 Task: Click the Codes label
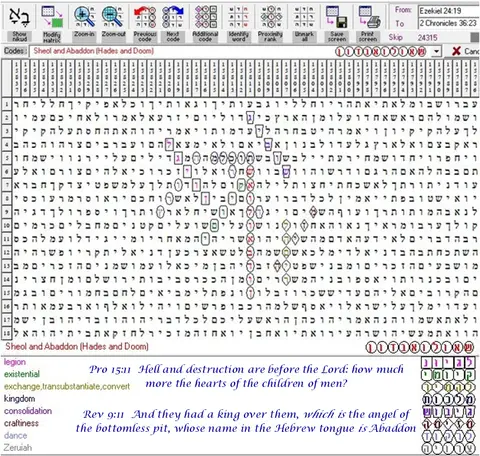pyautogui.click(x=15, y=51)
